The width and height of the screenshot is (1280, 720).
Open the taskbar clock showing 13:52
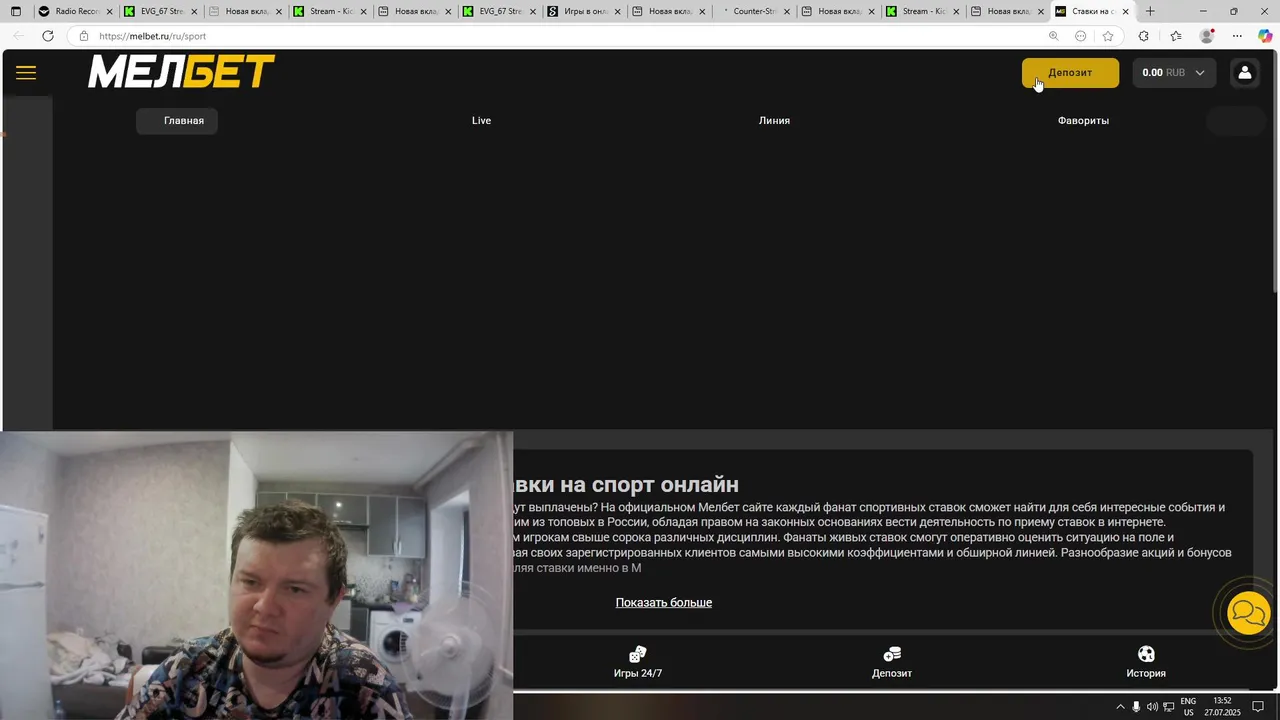(1222, 707)
